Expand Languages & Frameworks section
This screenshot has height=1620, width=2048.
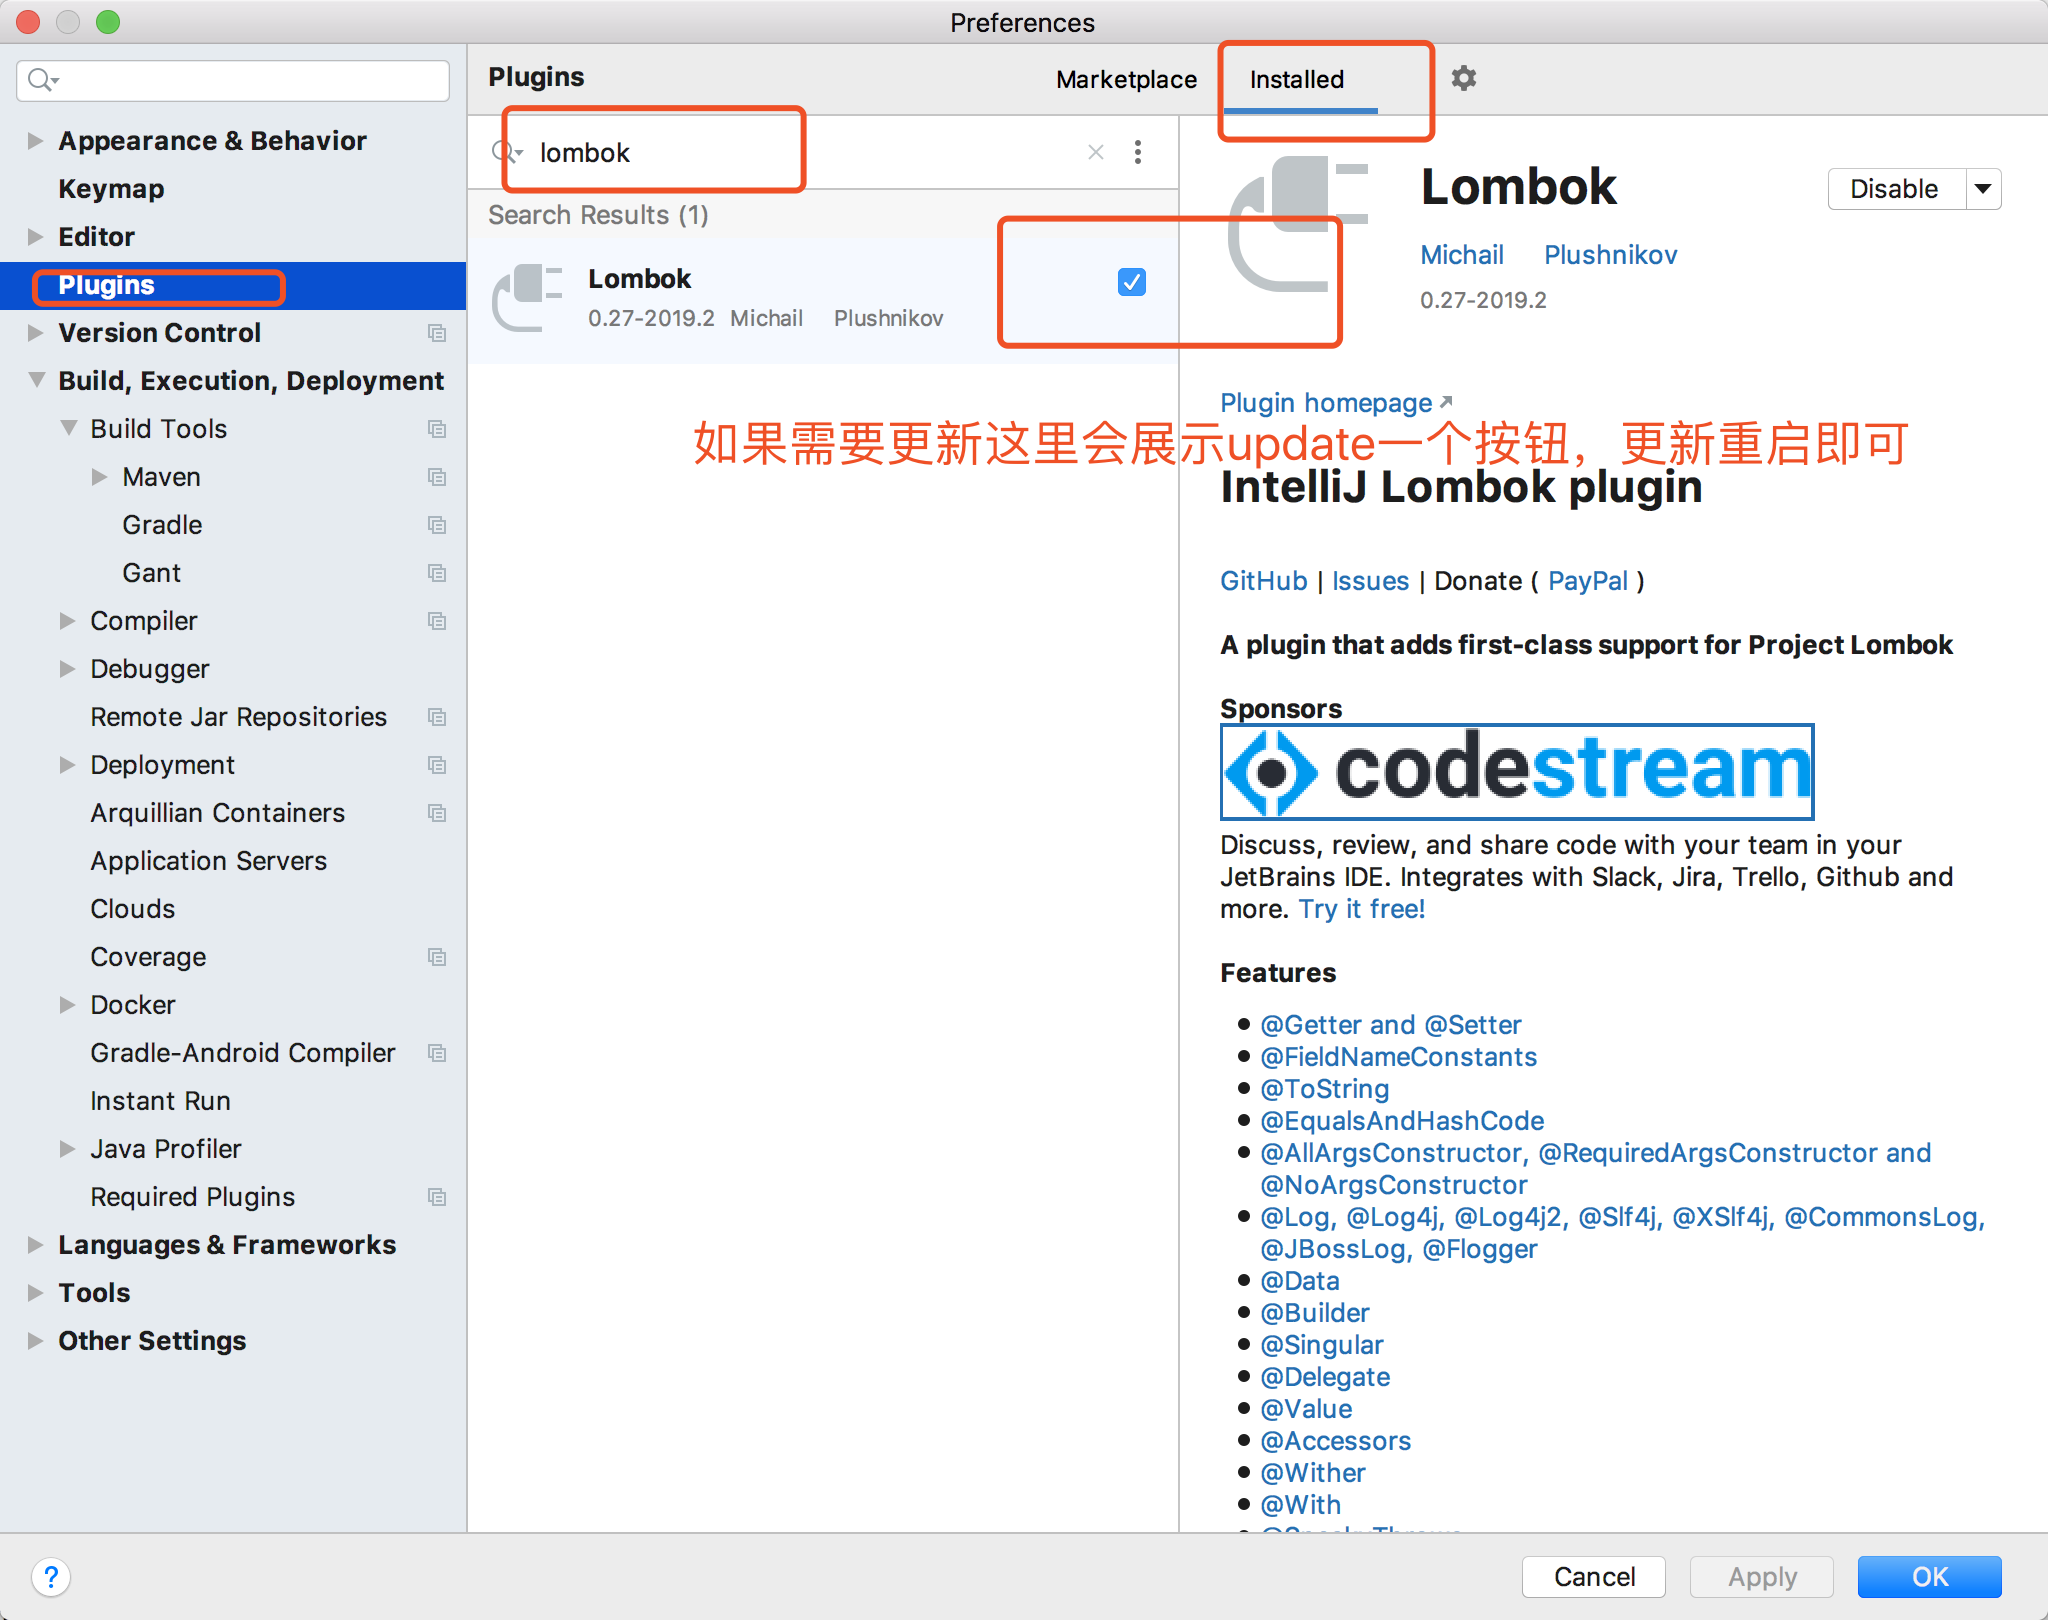tap(35, 1245)
